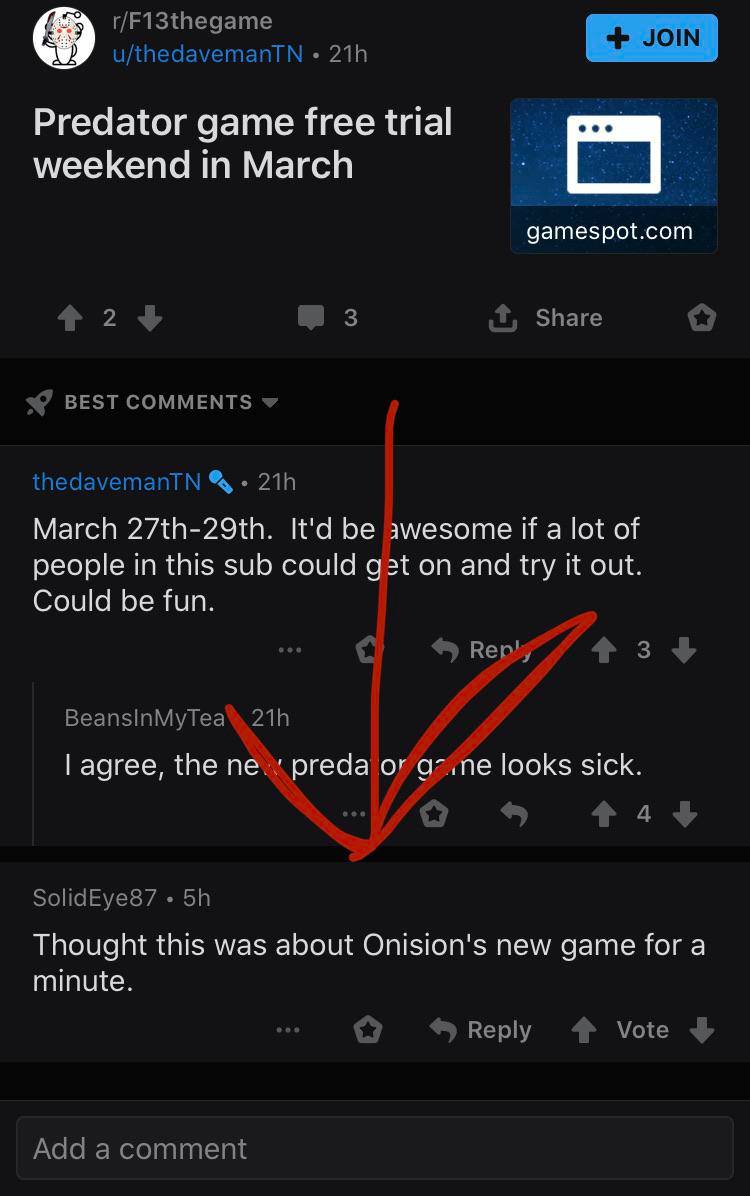
Task: Upvote BeansInMyTea's reply
Action: 603,815
